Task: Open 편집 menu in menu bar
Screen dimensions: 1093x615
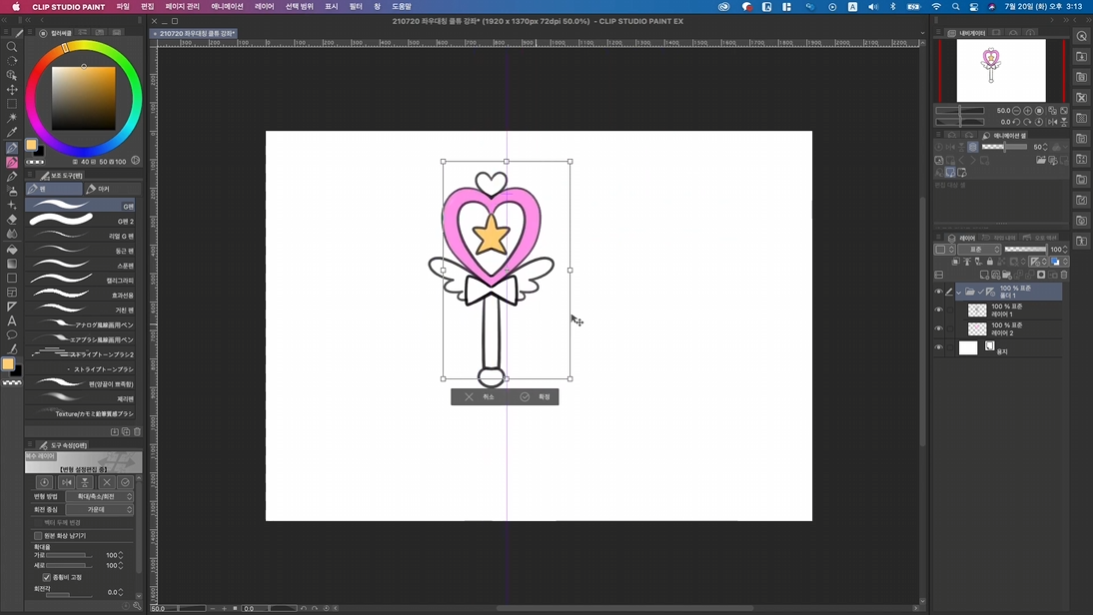Action: pyautogui.click(x=147, y=6)
